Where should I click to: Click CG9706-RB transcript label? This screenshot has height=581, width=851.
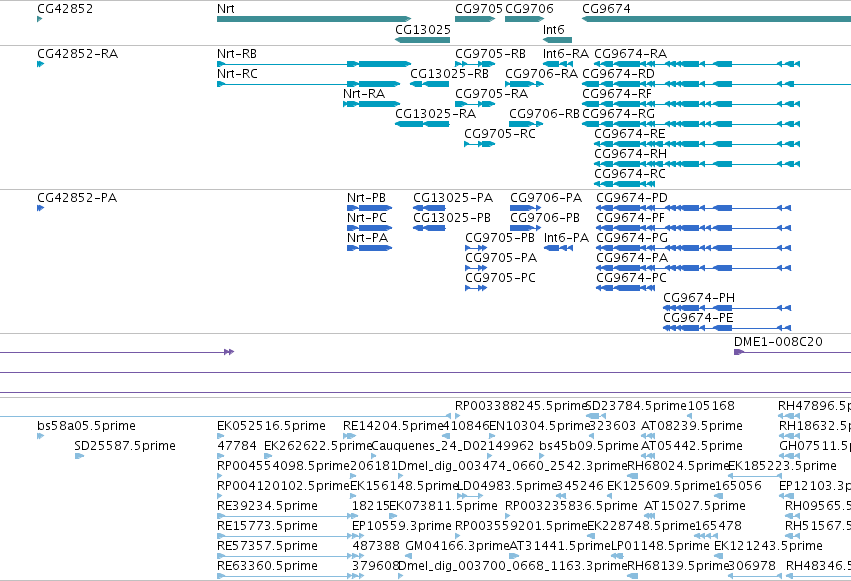544,114
